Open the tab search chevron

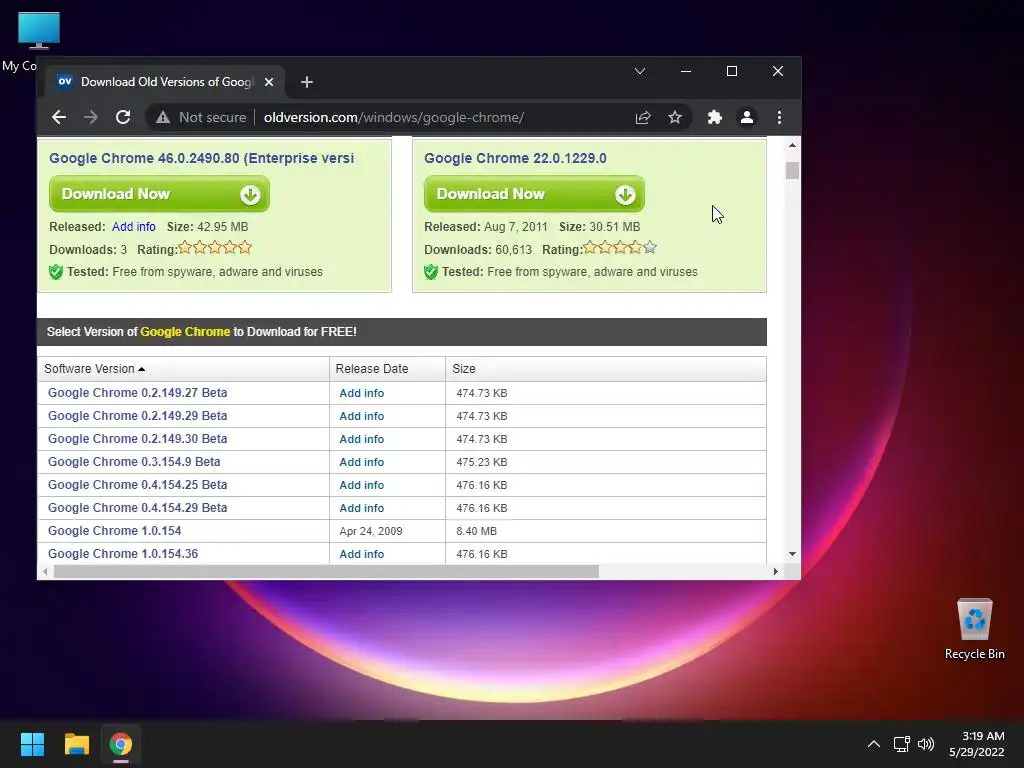(x=640, y=71)
